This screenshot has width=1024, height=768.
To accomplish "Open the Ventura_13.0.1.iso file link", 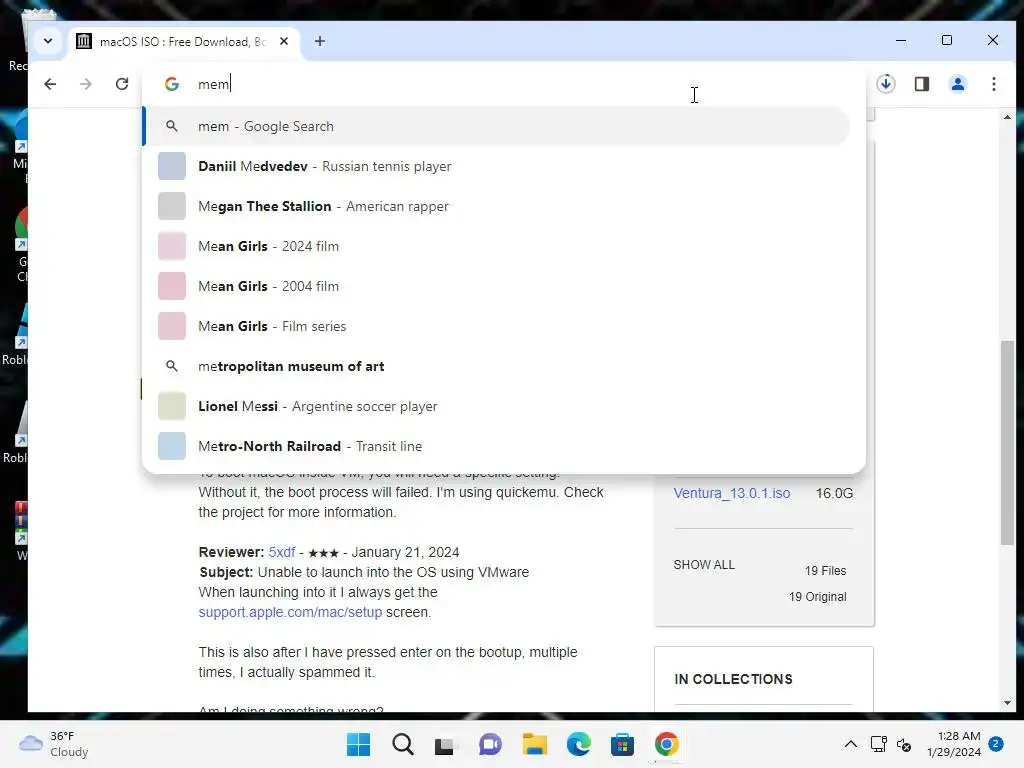I will (731, 493).
